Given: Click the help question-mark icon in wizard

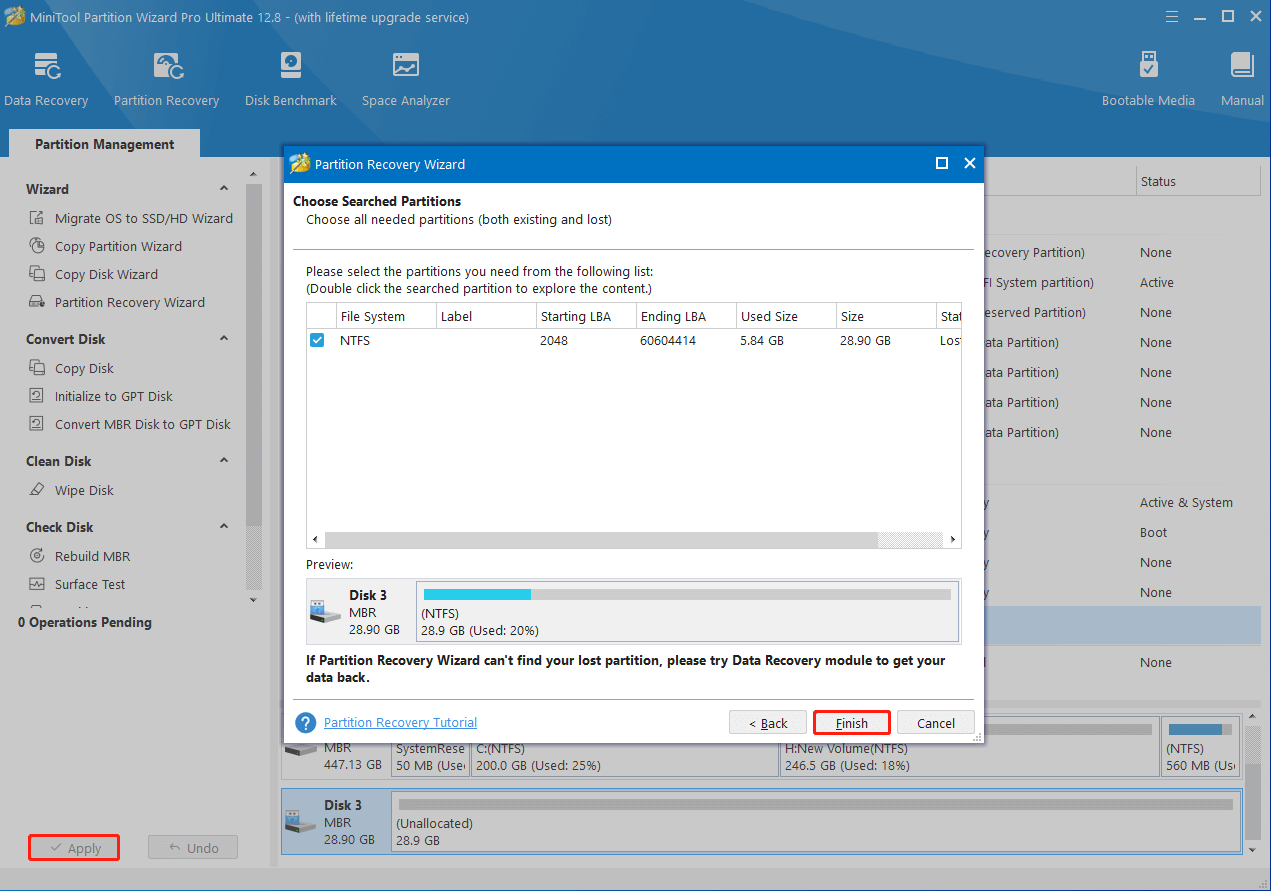Looking at the screenshot, I should [306, 722].
